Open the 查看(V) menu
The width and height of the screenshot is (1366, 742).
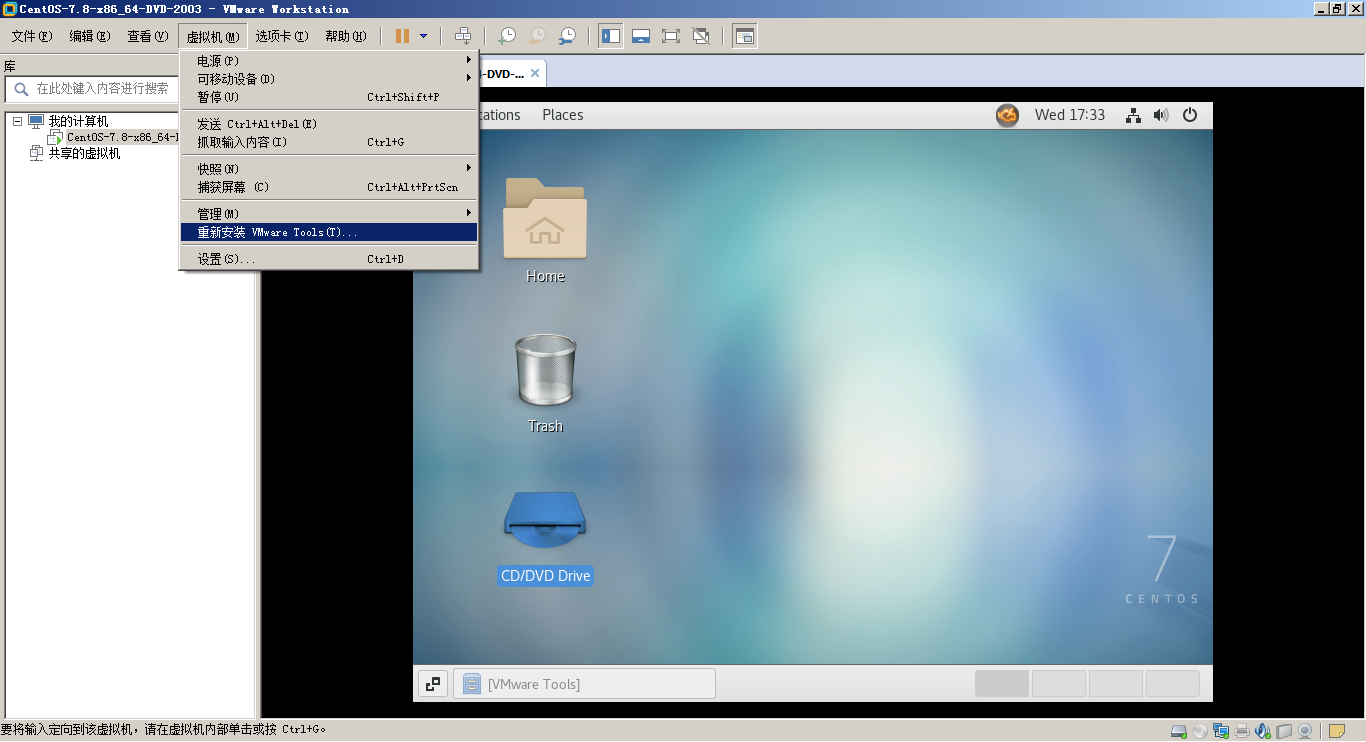pyautogui.click(x=148, y=36)
